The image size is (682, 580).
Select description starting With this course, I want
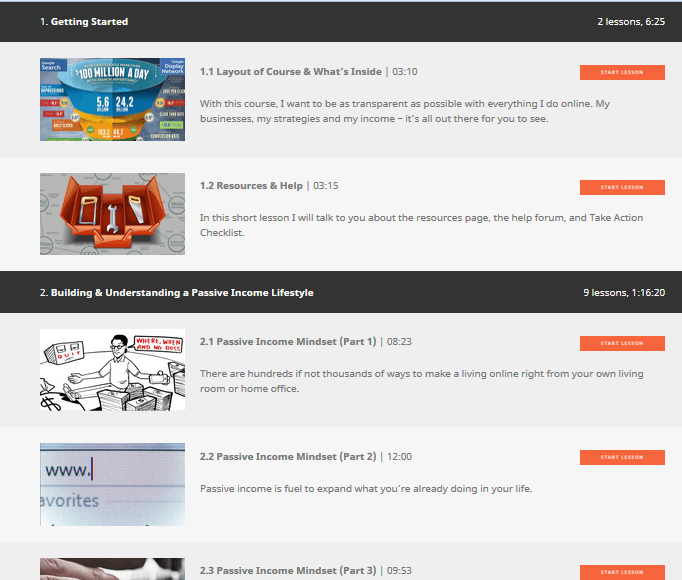(405, 111)
